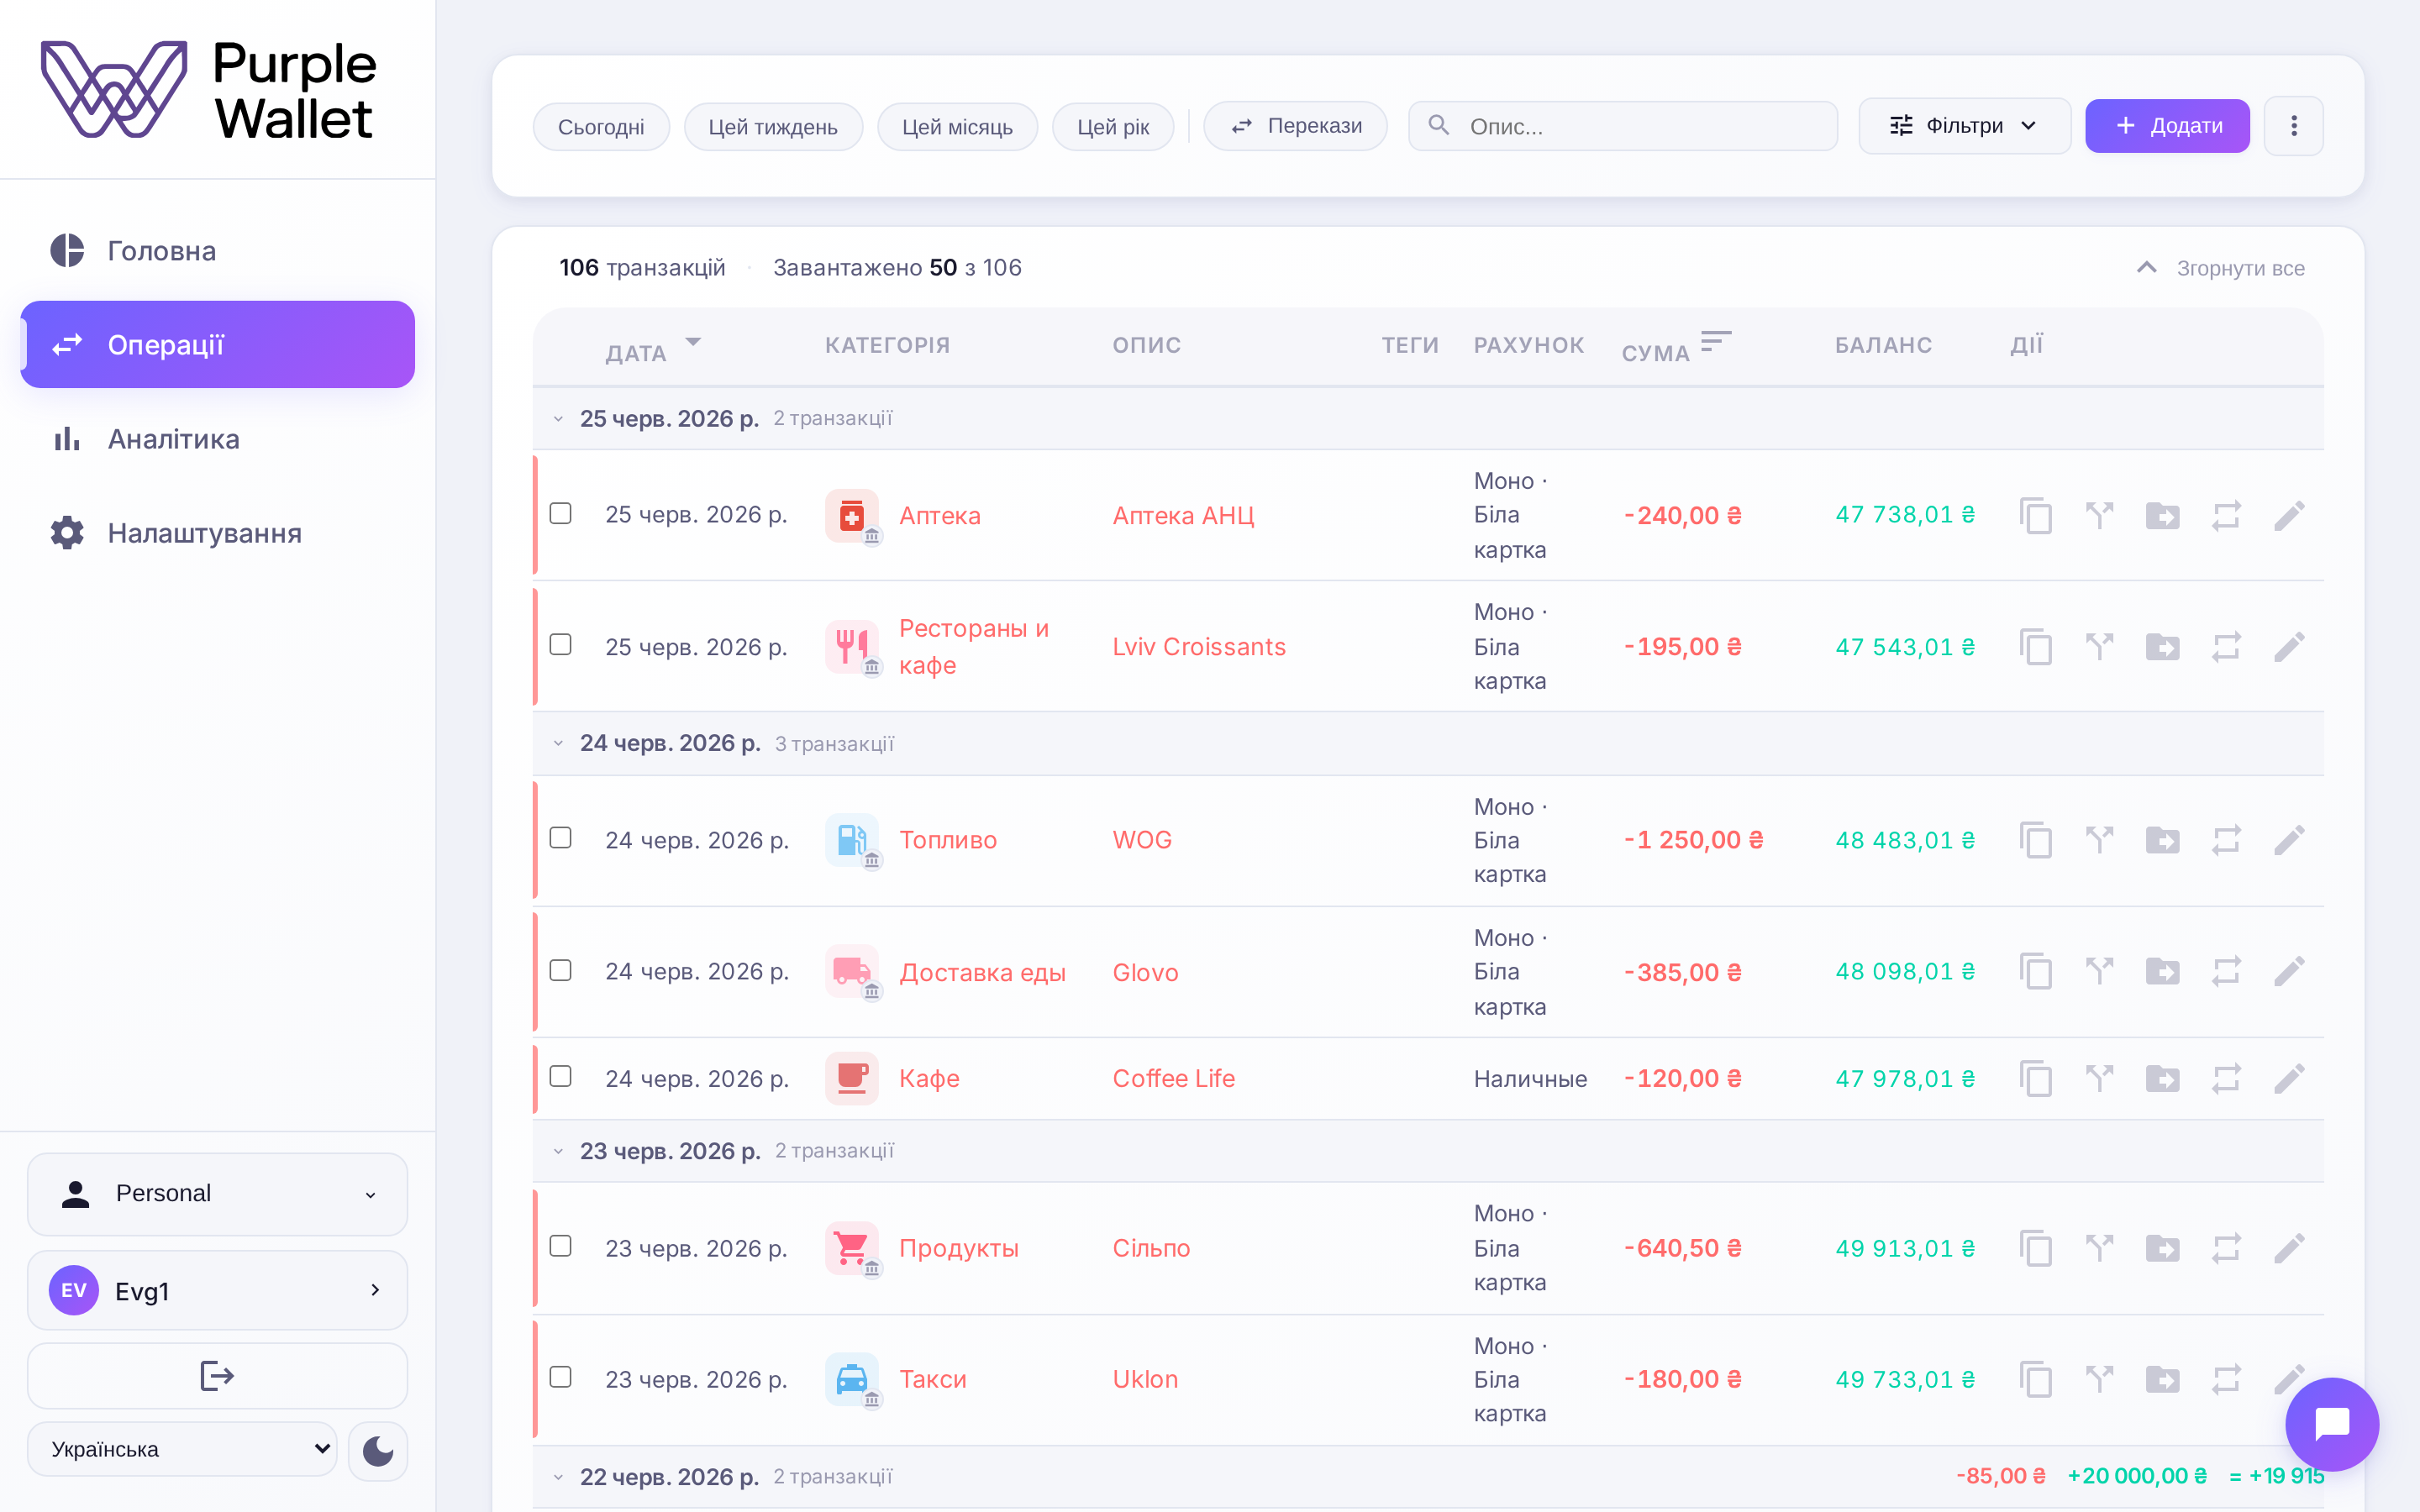This screenshot has height=1512, width=2420.
Task: Click the Додати button
Action: click(2167, 126)
